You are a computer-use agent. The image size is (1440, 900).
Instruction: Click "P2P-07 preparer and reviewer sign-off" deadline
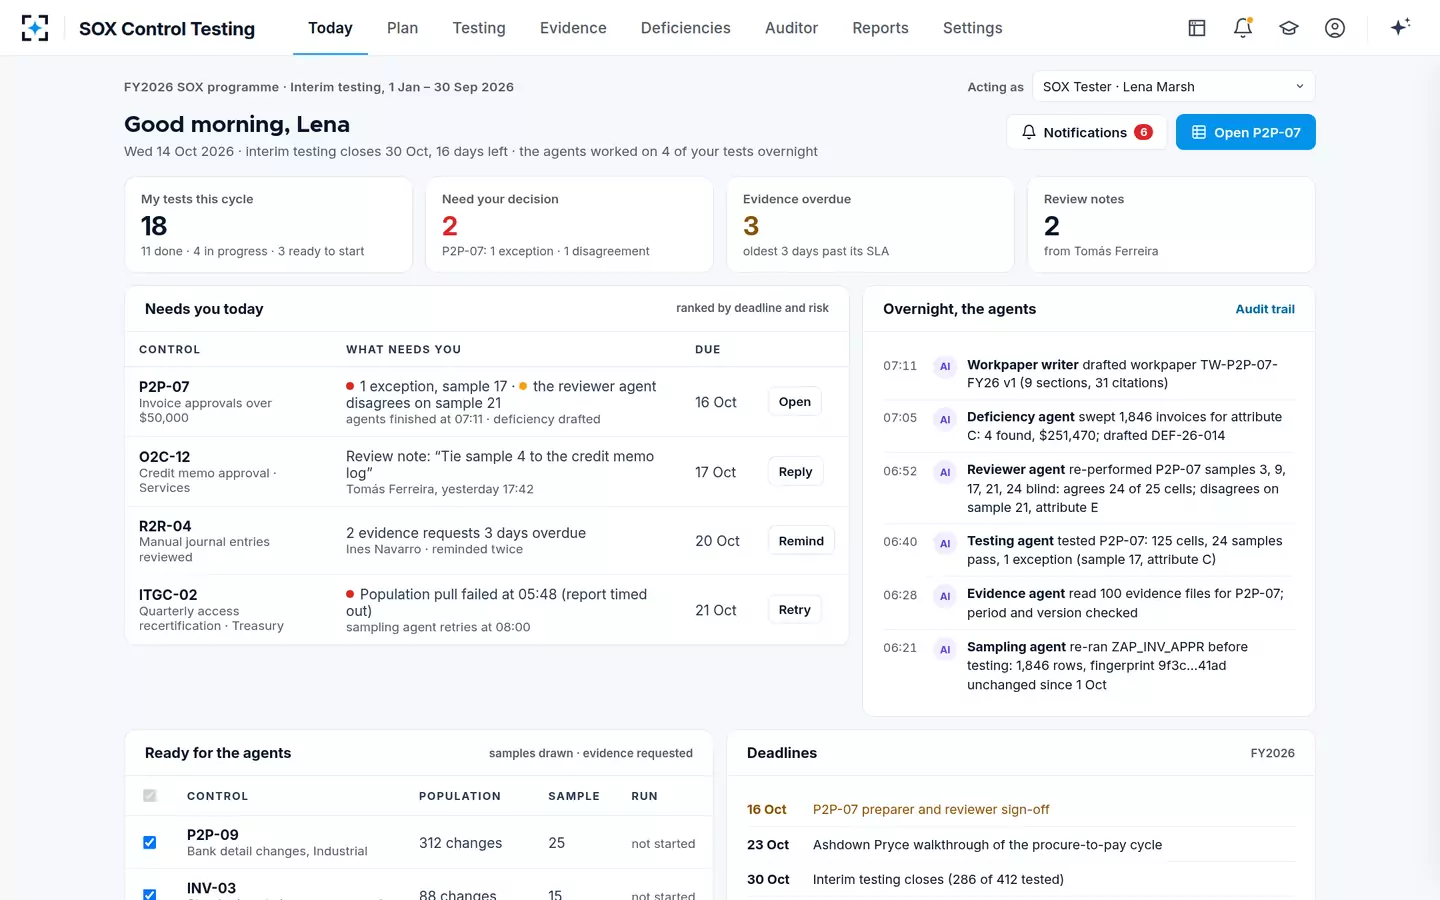pos(931,810)
